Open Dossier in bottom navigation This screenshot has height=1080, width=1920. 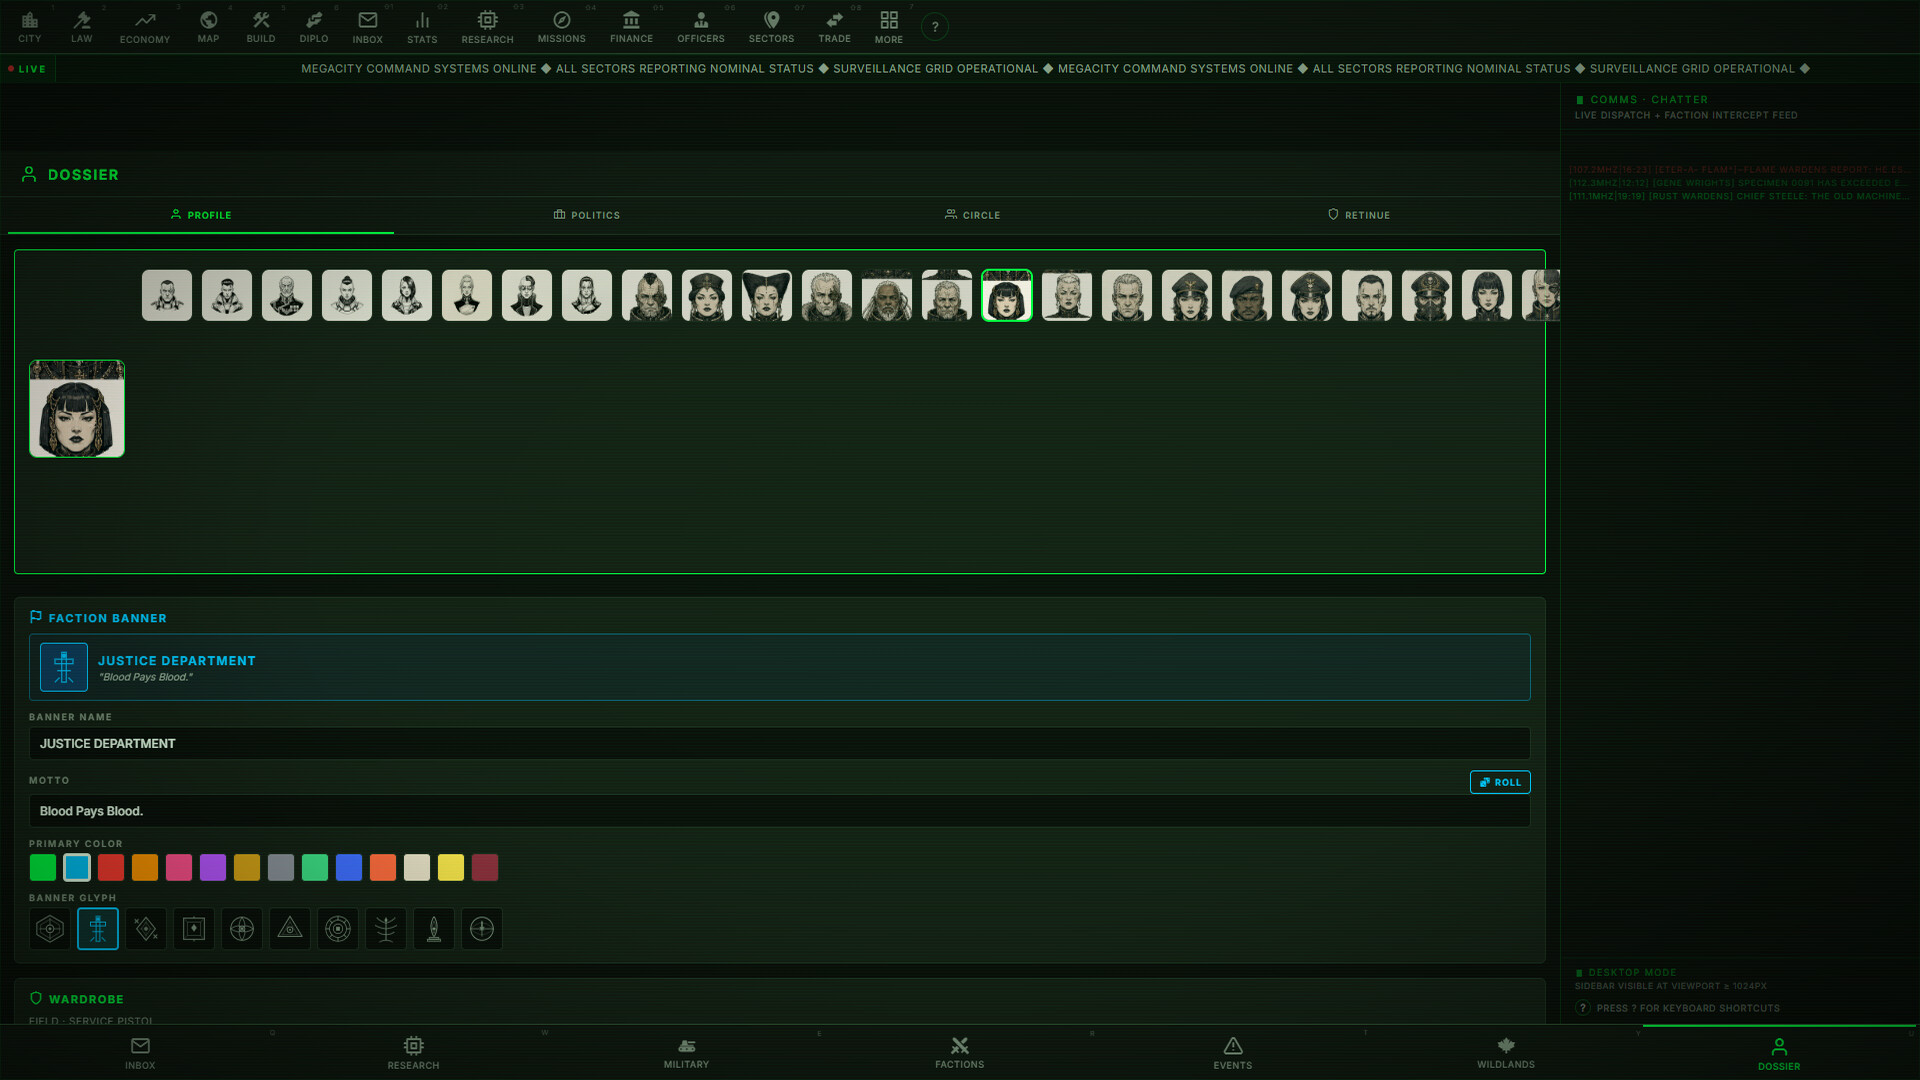(1779, 1053)
